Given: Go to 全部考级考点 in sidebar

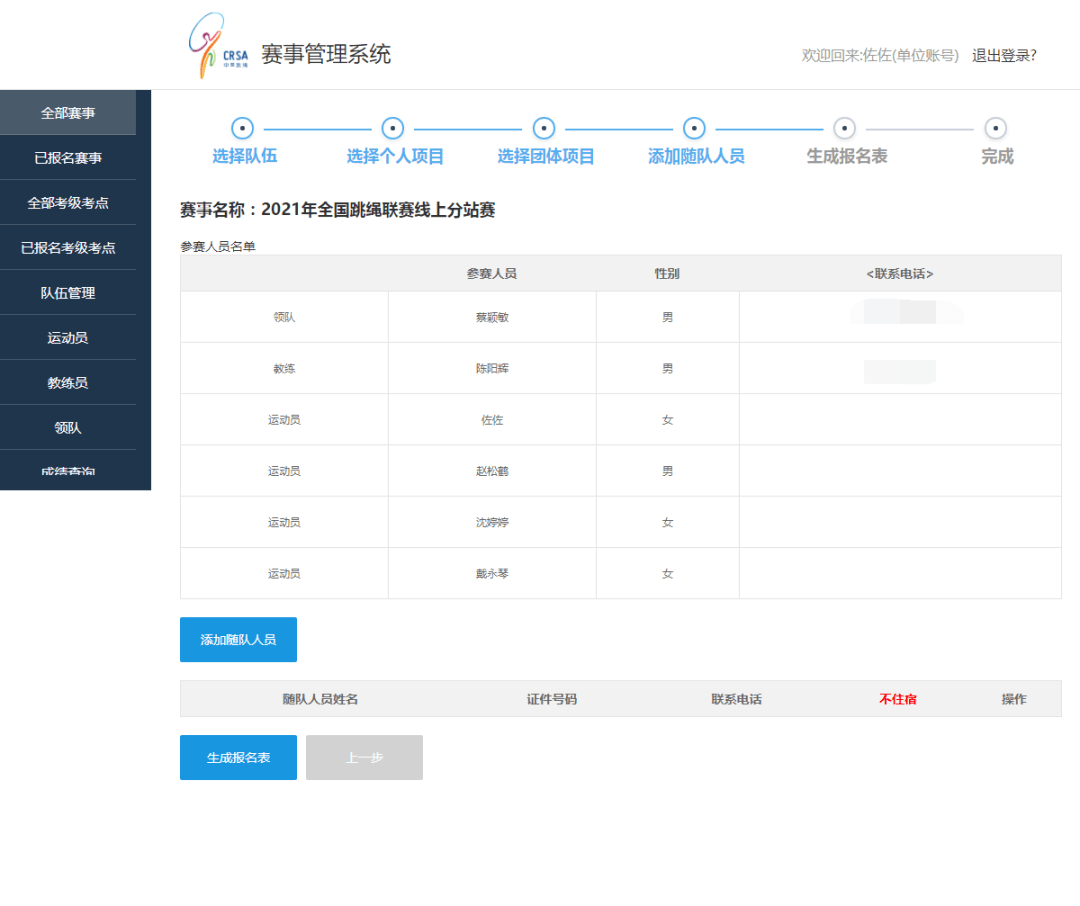Looking at the screenshot, I should [68, 203].
